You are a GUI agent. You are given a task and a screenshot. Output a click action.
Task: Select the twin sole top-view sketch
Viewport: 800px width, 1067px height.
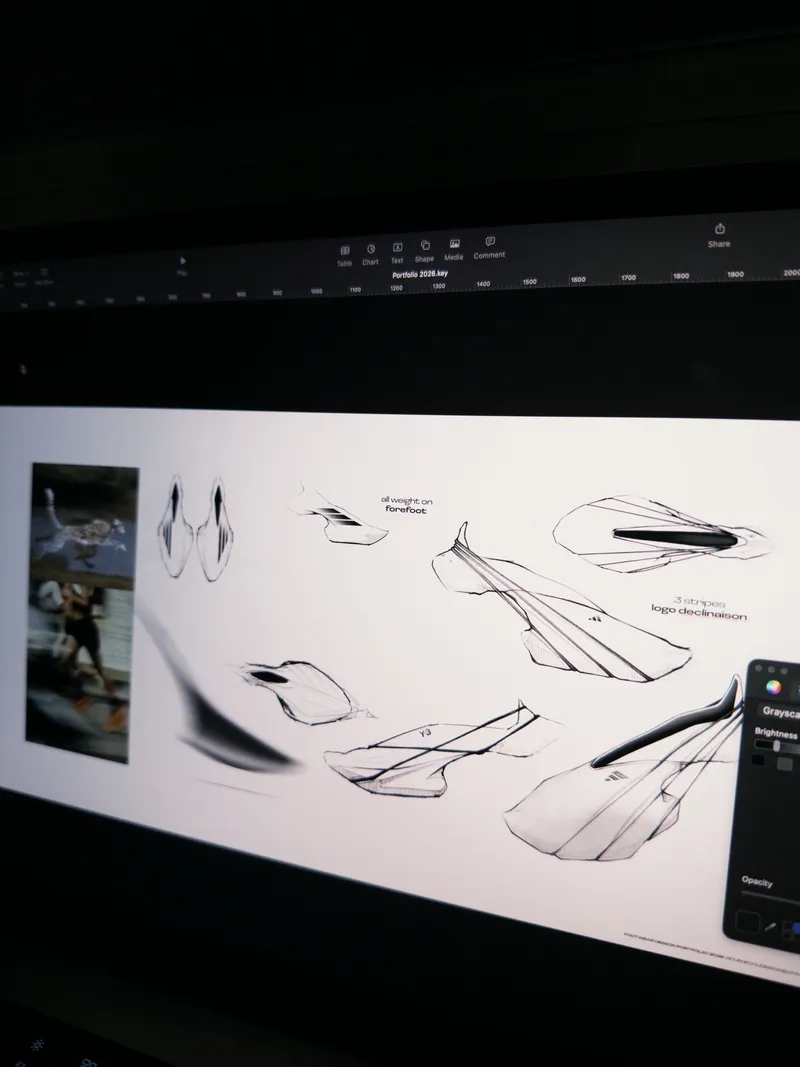196,527
